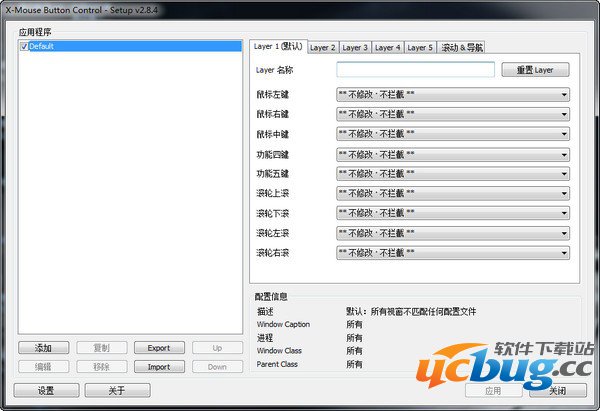This screenshot has width=600, height=411.
Task: Click the 描述 description value text
Action: (411, 312)
